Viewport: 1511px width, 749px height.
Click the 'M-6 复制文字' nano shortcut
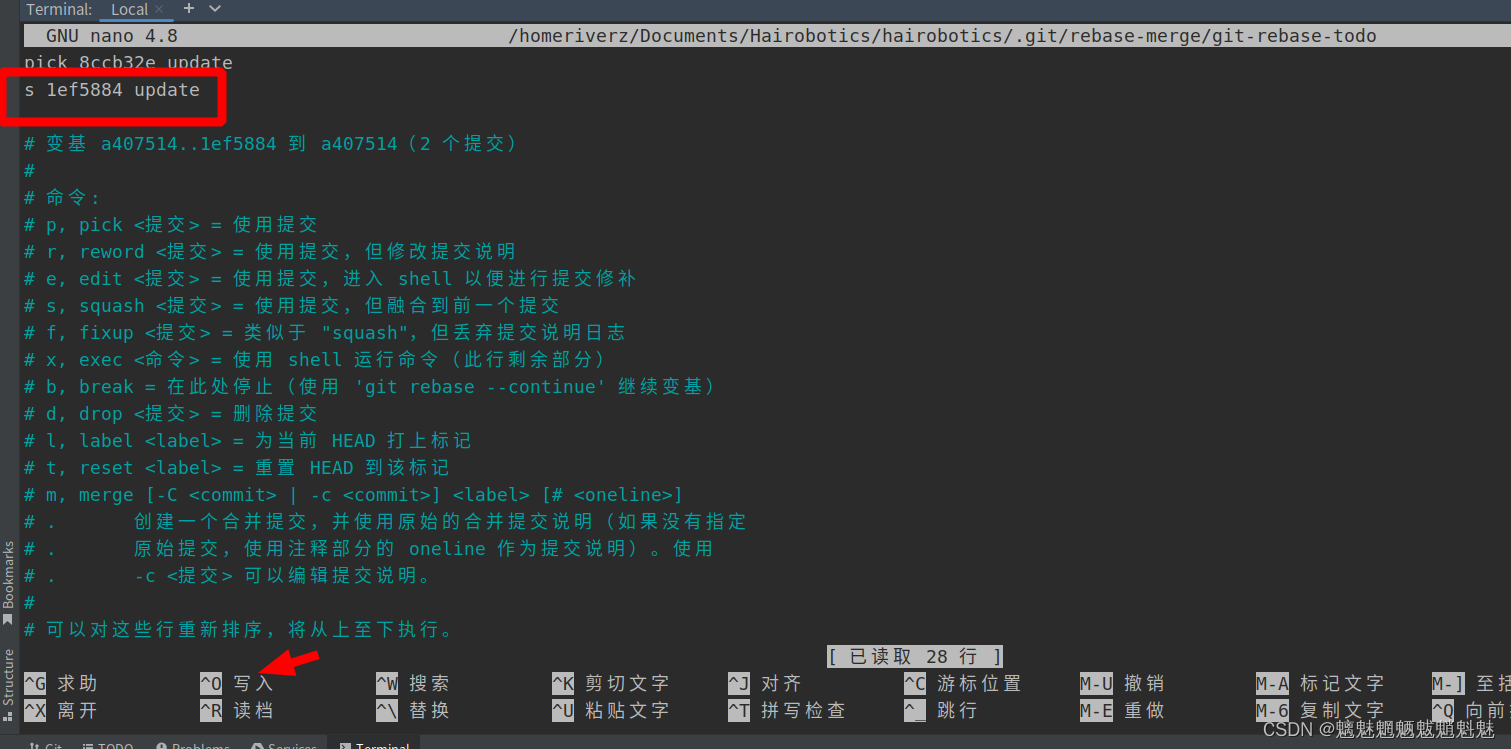[x=1320, y=711]
